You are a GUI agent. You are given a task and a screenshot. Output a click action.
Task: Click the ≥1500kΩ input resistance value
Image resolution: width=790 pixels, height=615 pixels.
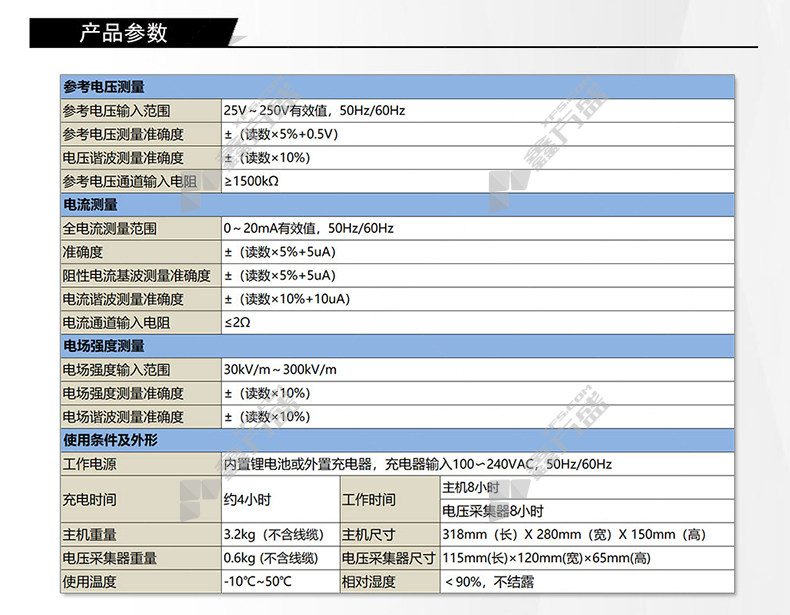(x=249, y=182)
